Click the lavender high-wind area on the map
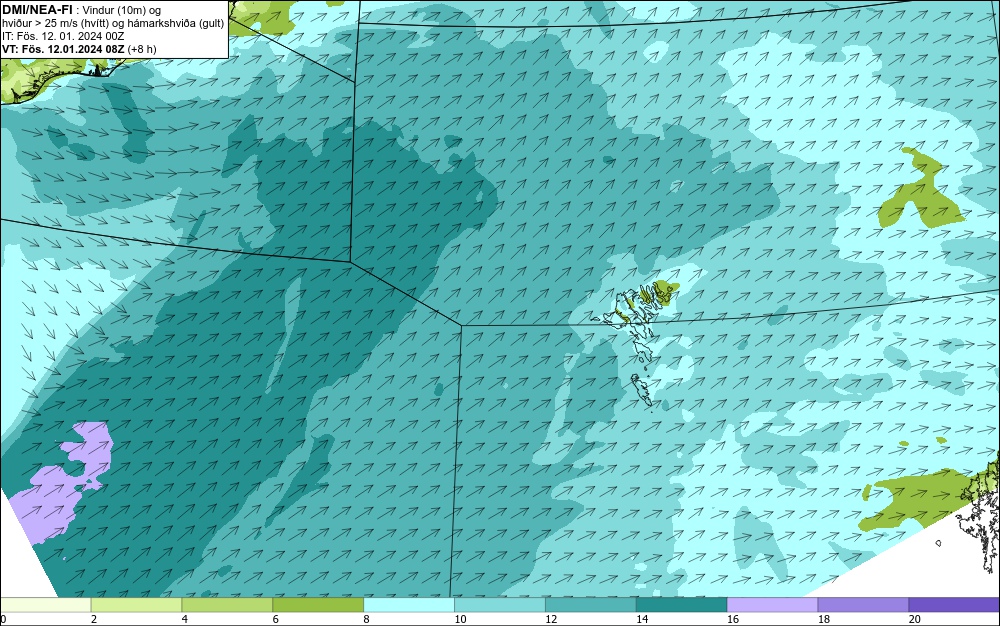Screen dimensions: 1000x626 point(61,481)
